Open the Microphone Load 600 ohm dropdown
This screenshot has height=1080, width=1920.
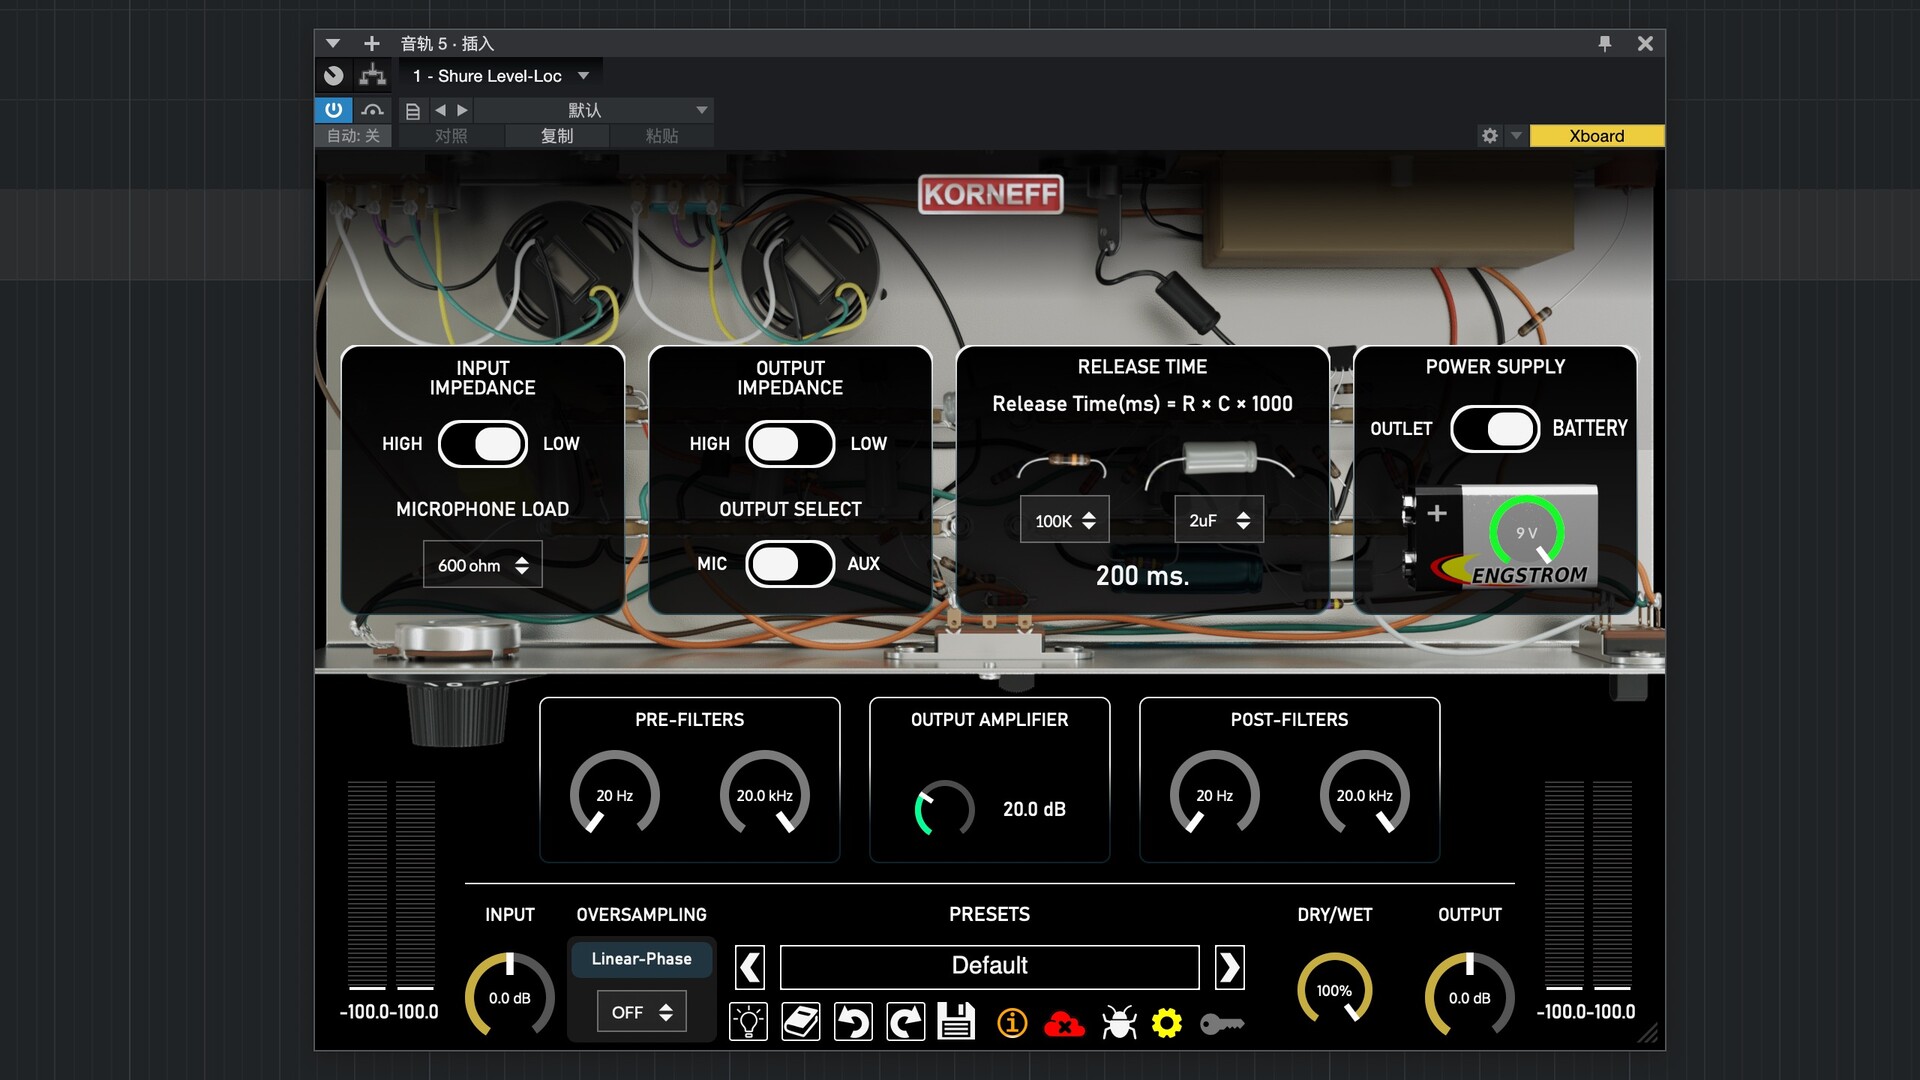coord(483,565)
